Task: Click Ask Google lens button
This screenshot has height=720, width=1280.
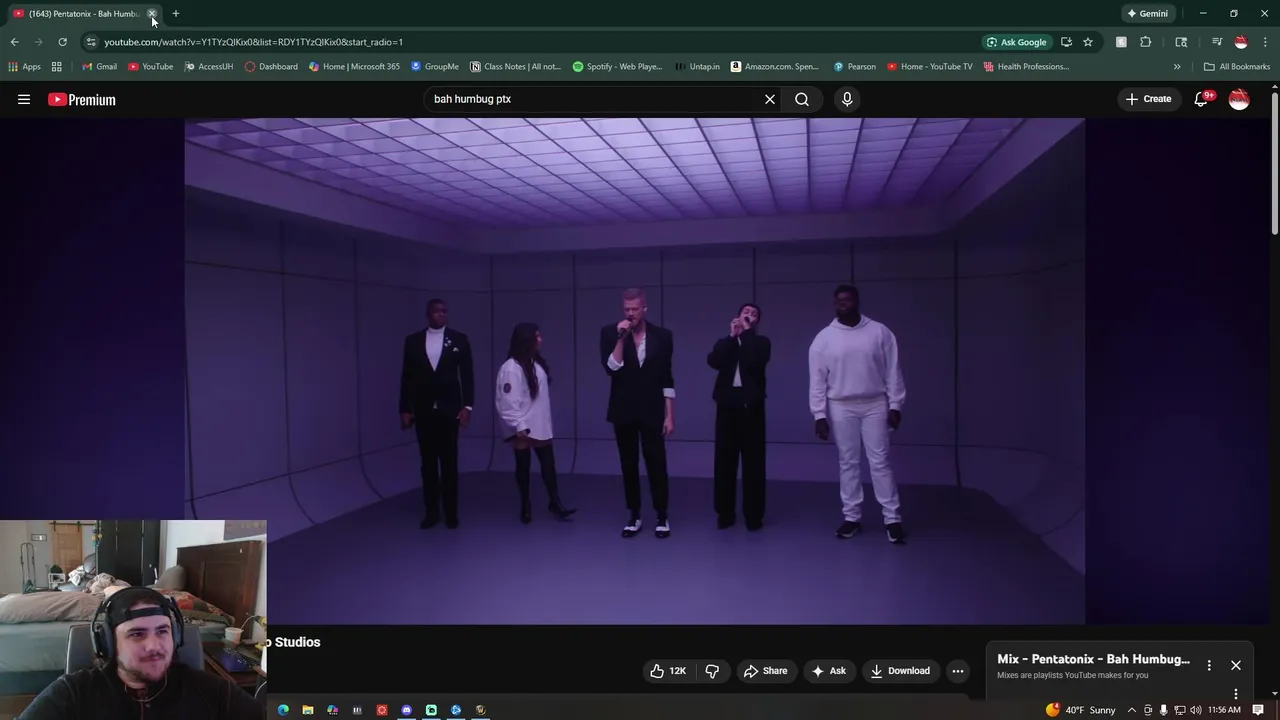Action: 1016,42
